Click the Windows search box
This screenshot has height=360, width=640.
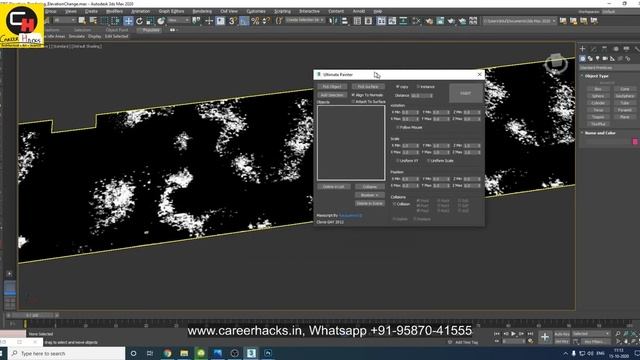(66, 353)
